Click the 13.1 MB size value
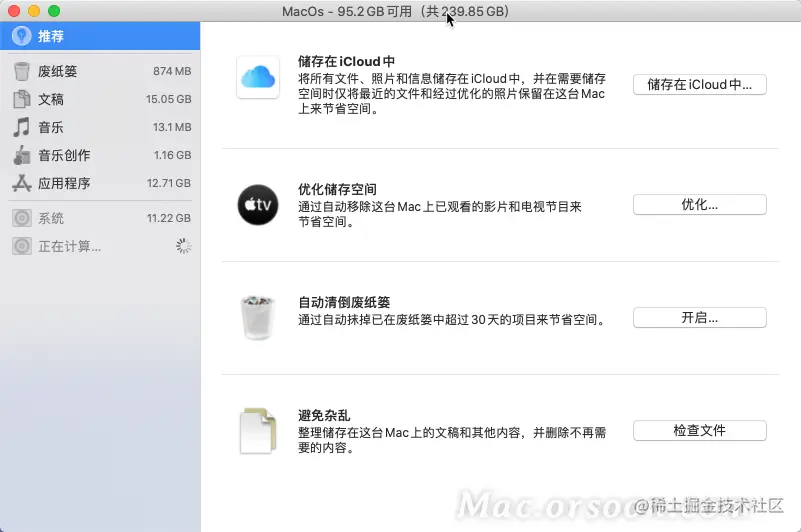This screenshot has width=801, height=532. click(172, 127)
